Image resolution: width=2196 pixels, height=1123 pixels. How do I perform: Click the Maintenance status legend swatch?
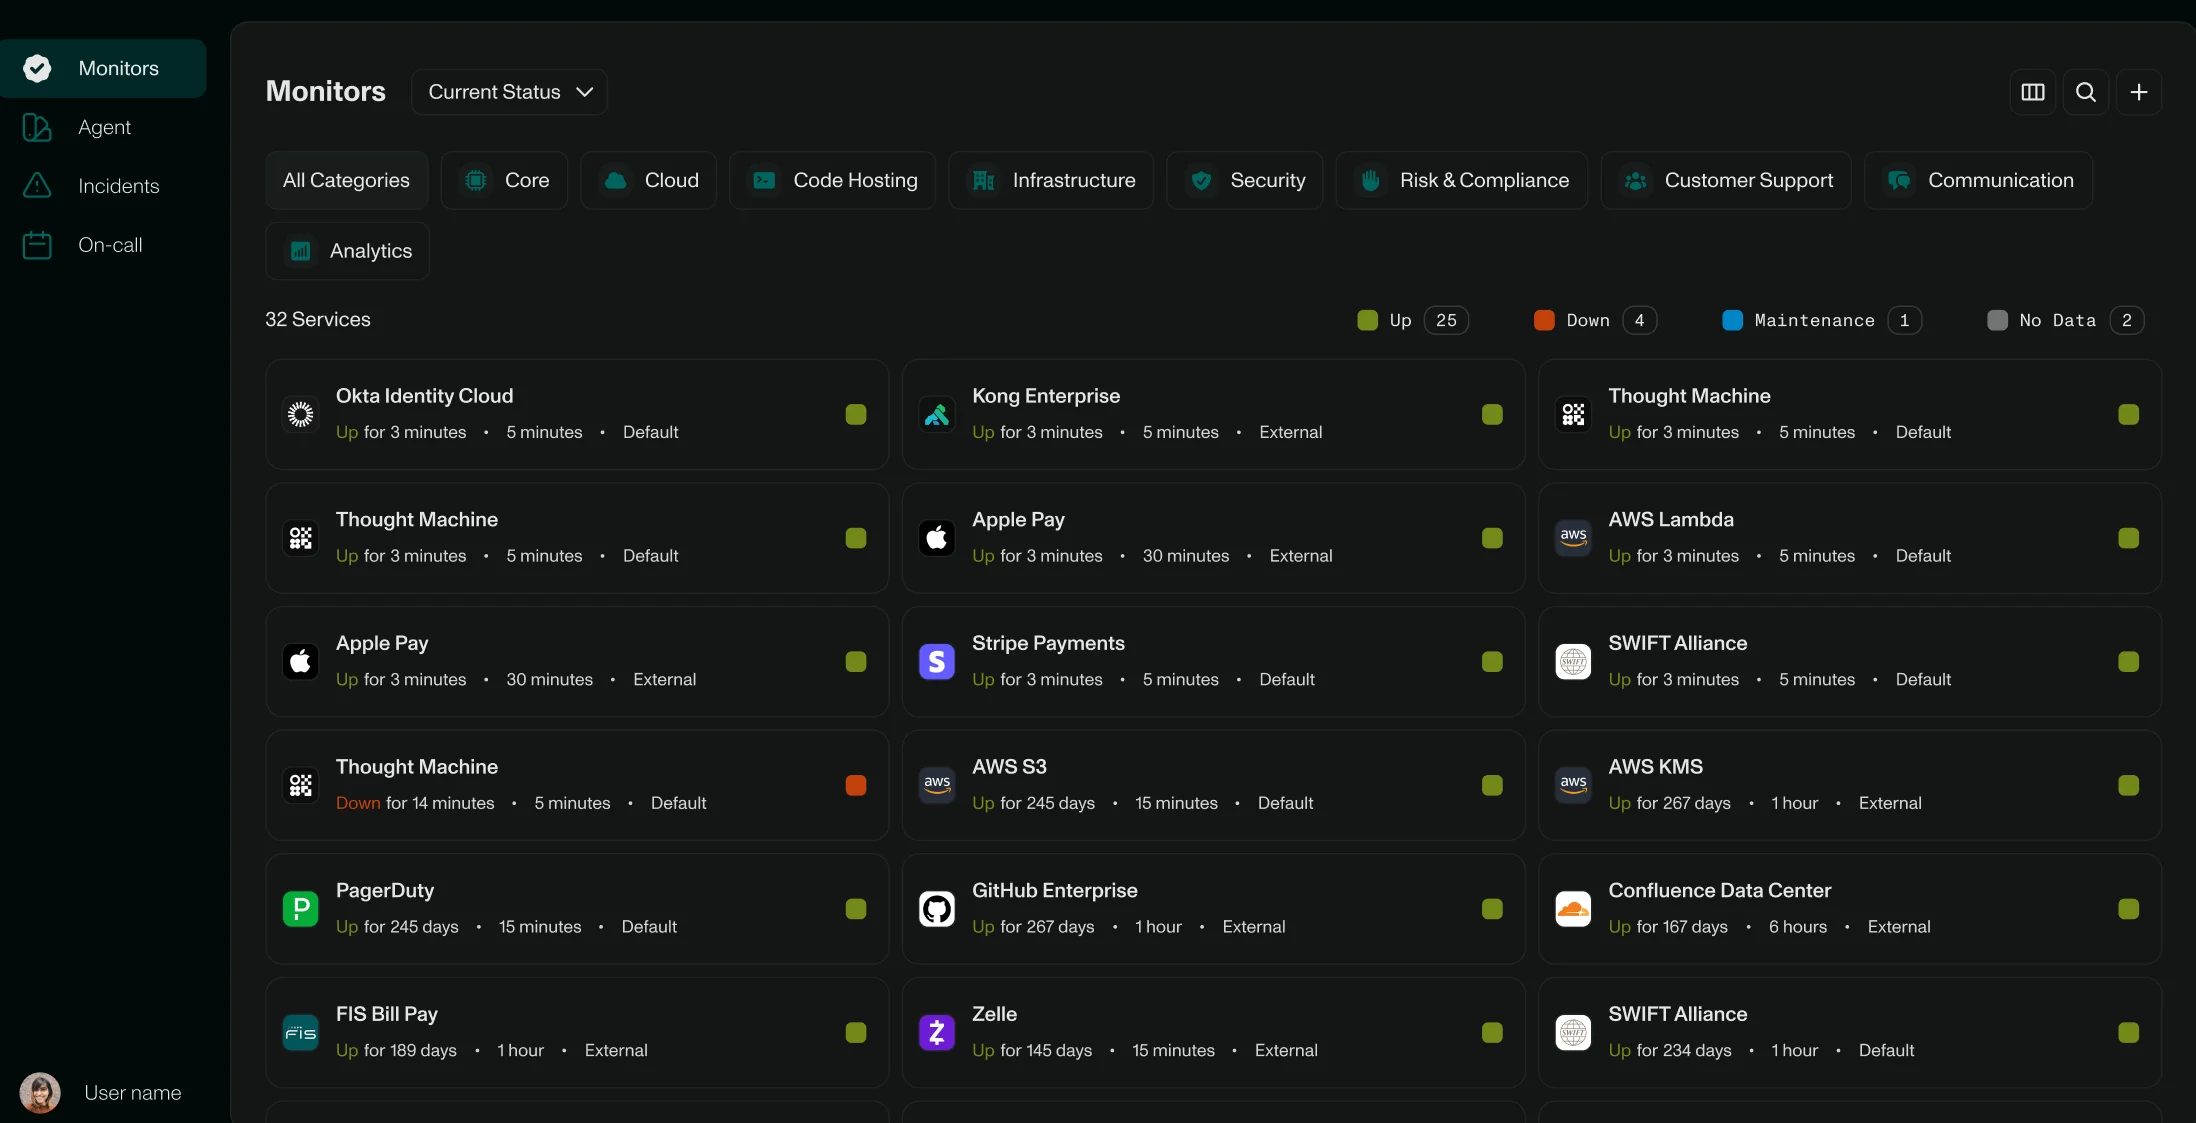pos(1732,320)
